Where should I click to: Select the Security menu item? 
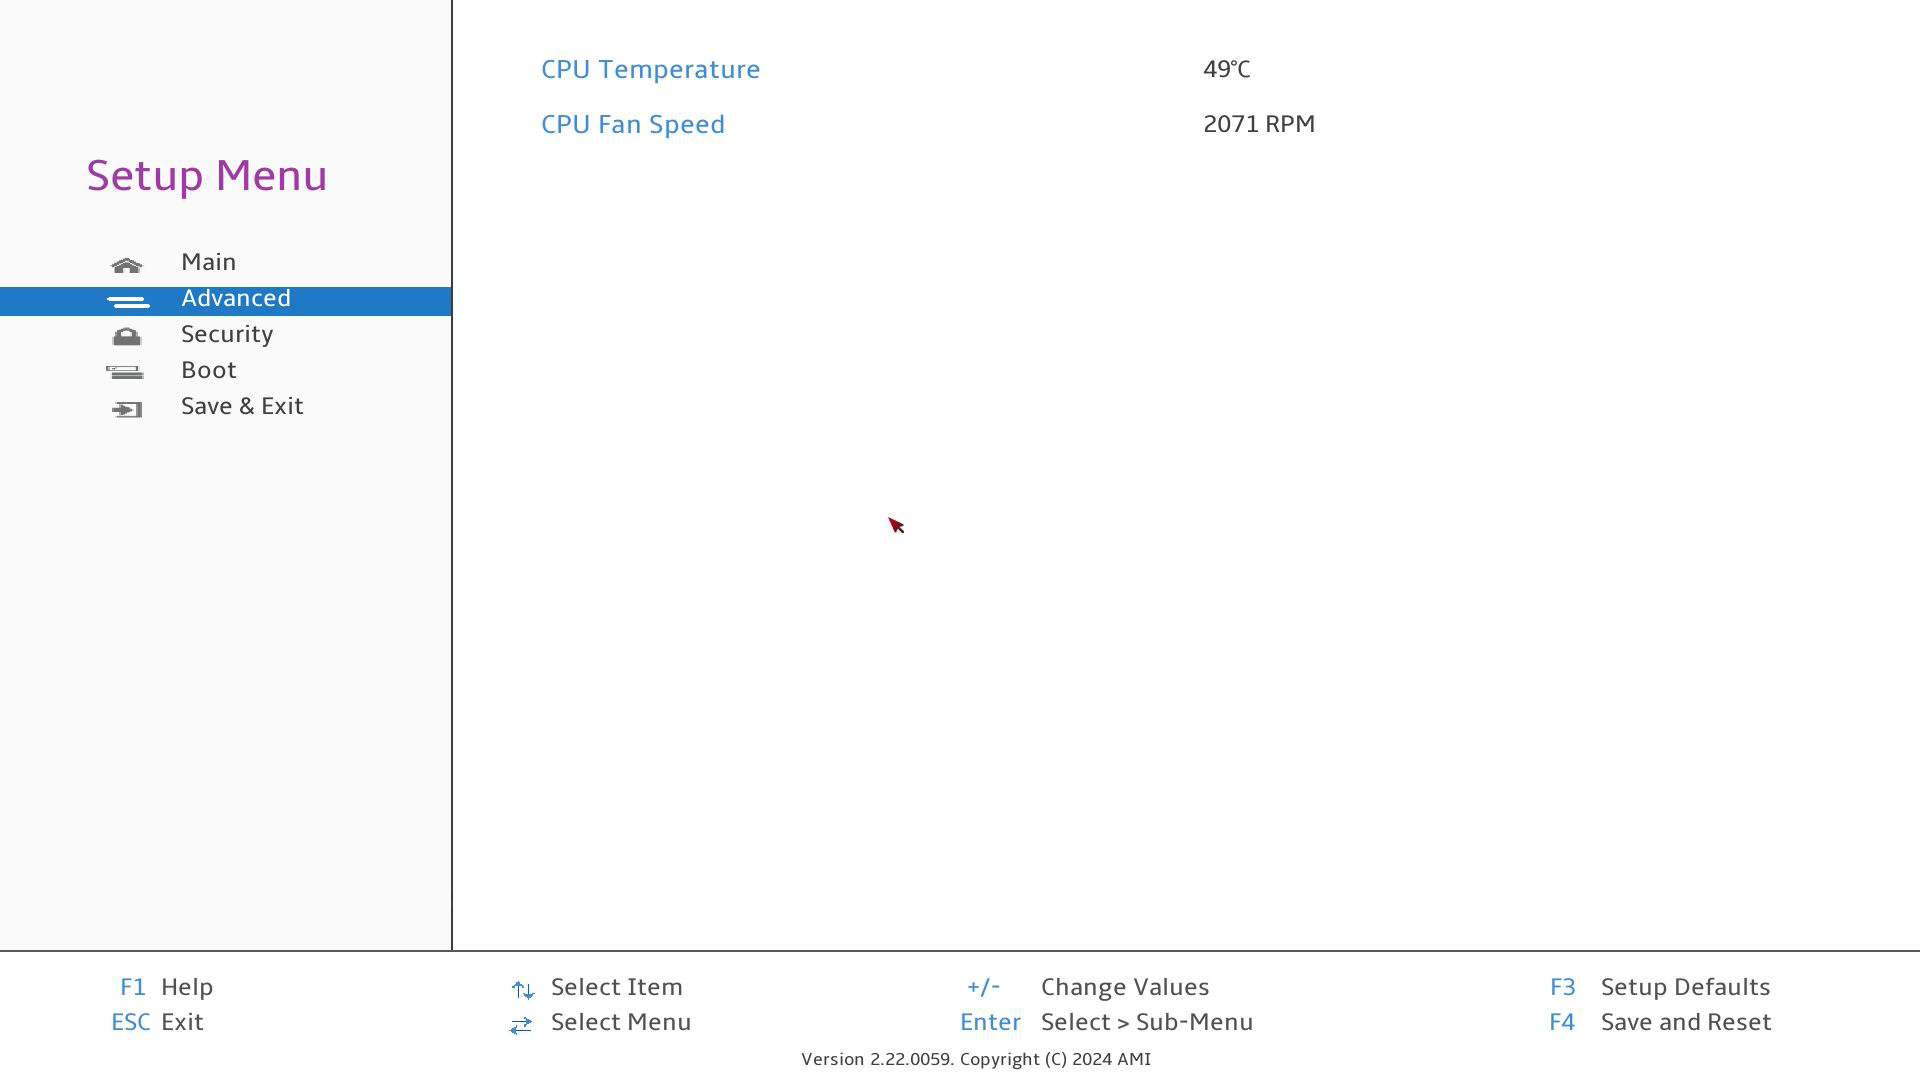[x=227, y=334]
